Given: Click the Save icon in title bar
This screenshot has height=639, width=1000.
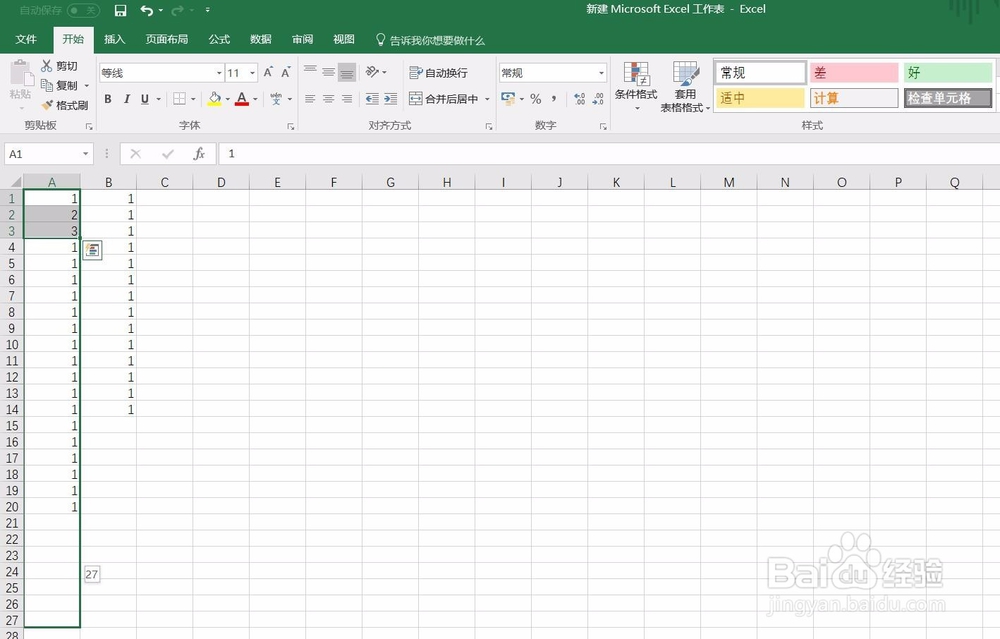Looking at the screenshot, I should (120, 10).
